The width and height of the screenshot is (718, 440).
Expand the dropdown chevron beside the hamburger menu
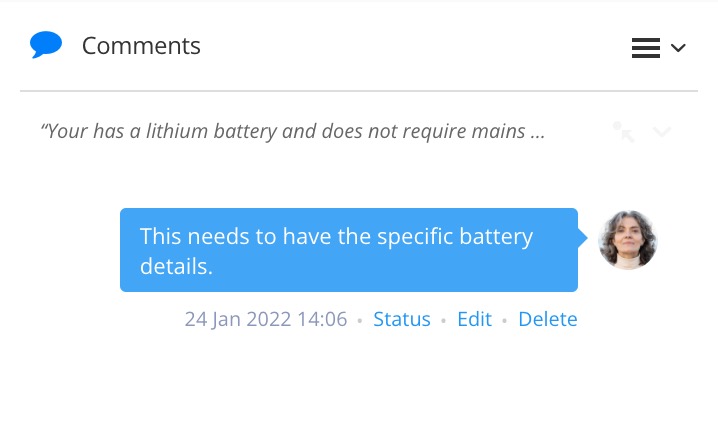678,48
